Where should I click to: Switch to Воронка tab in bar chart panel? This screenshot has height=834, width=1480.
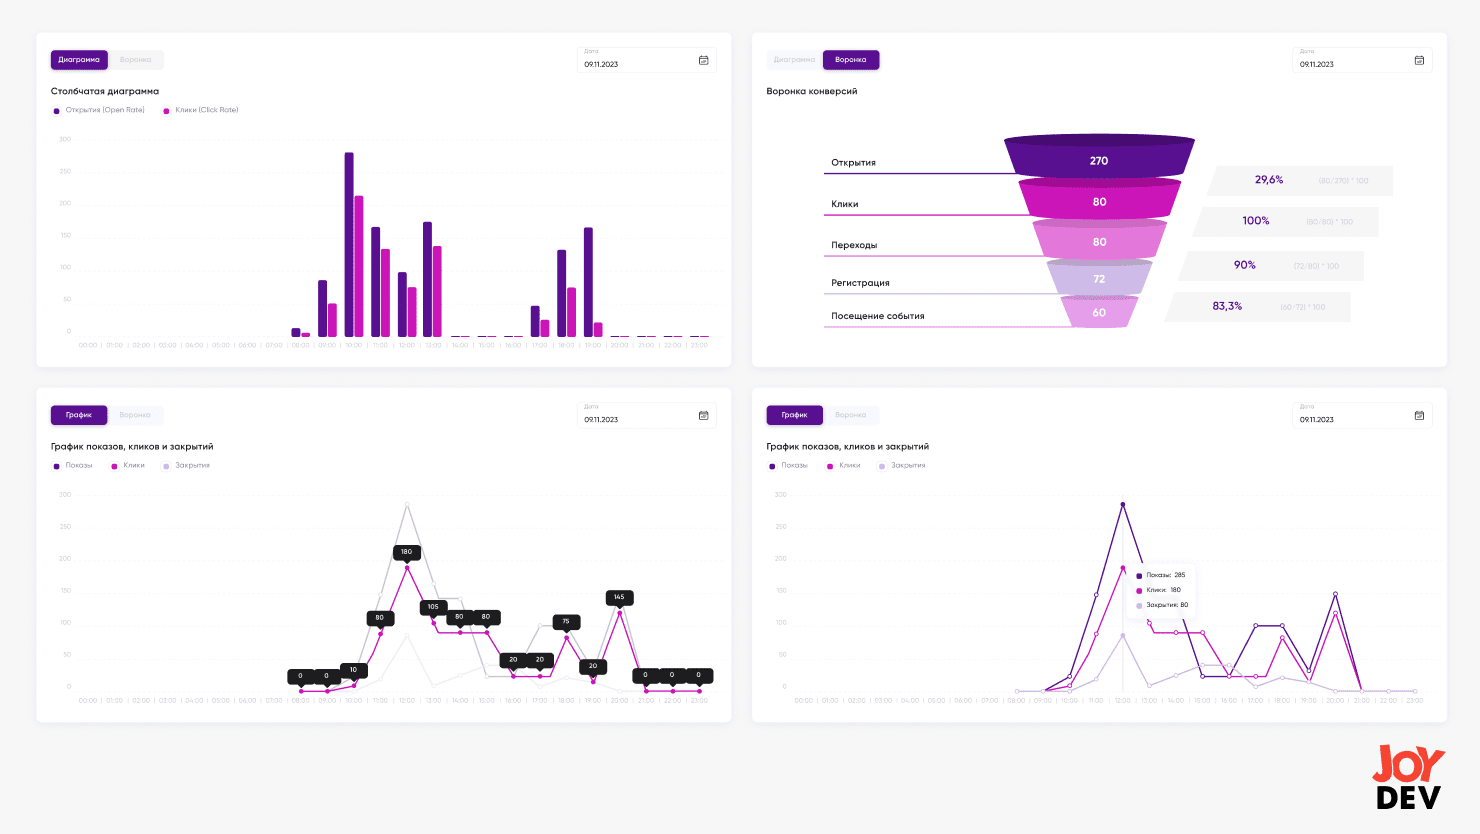[136, 60]
